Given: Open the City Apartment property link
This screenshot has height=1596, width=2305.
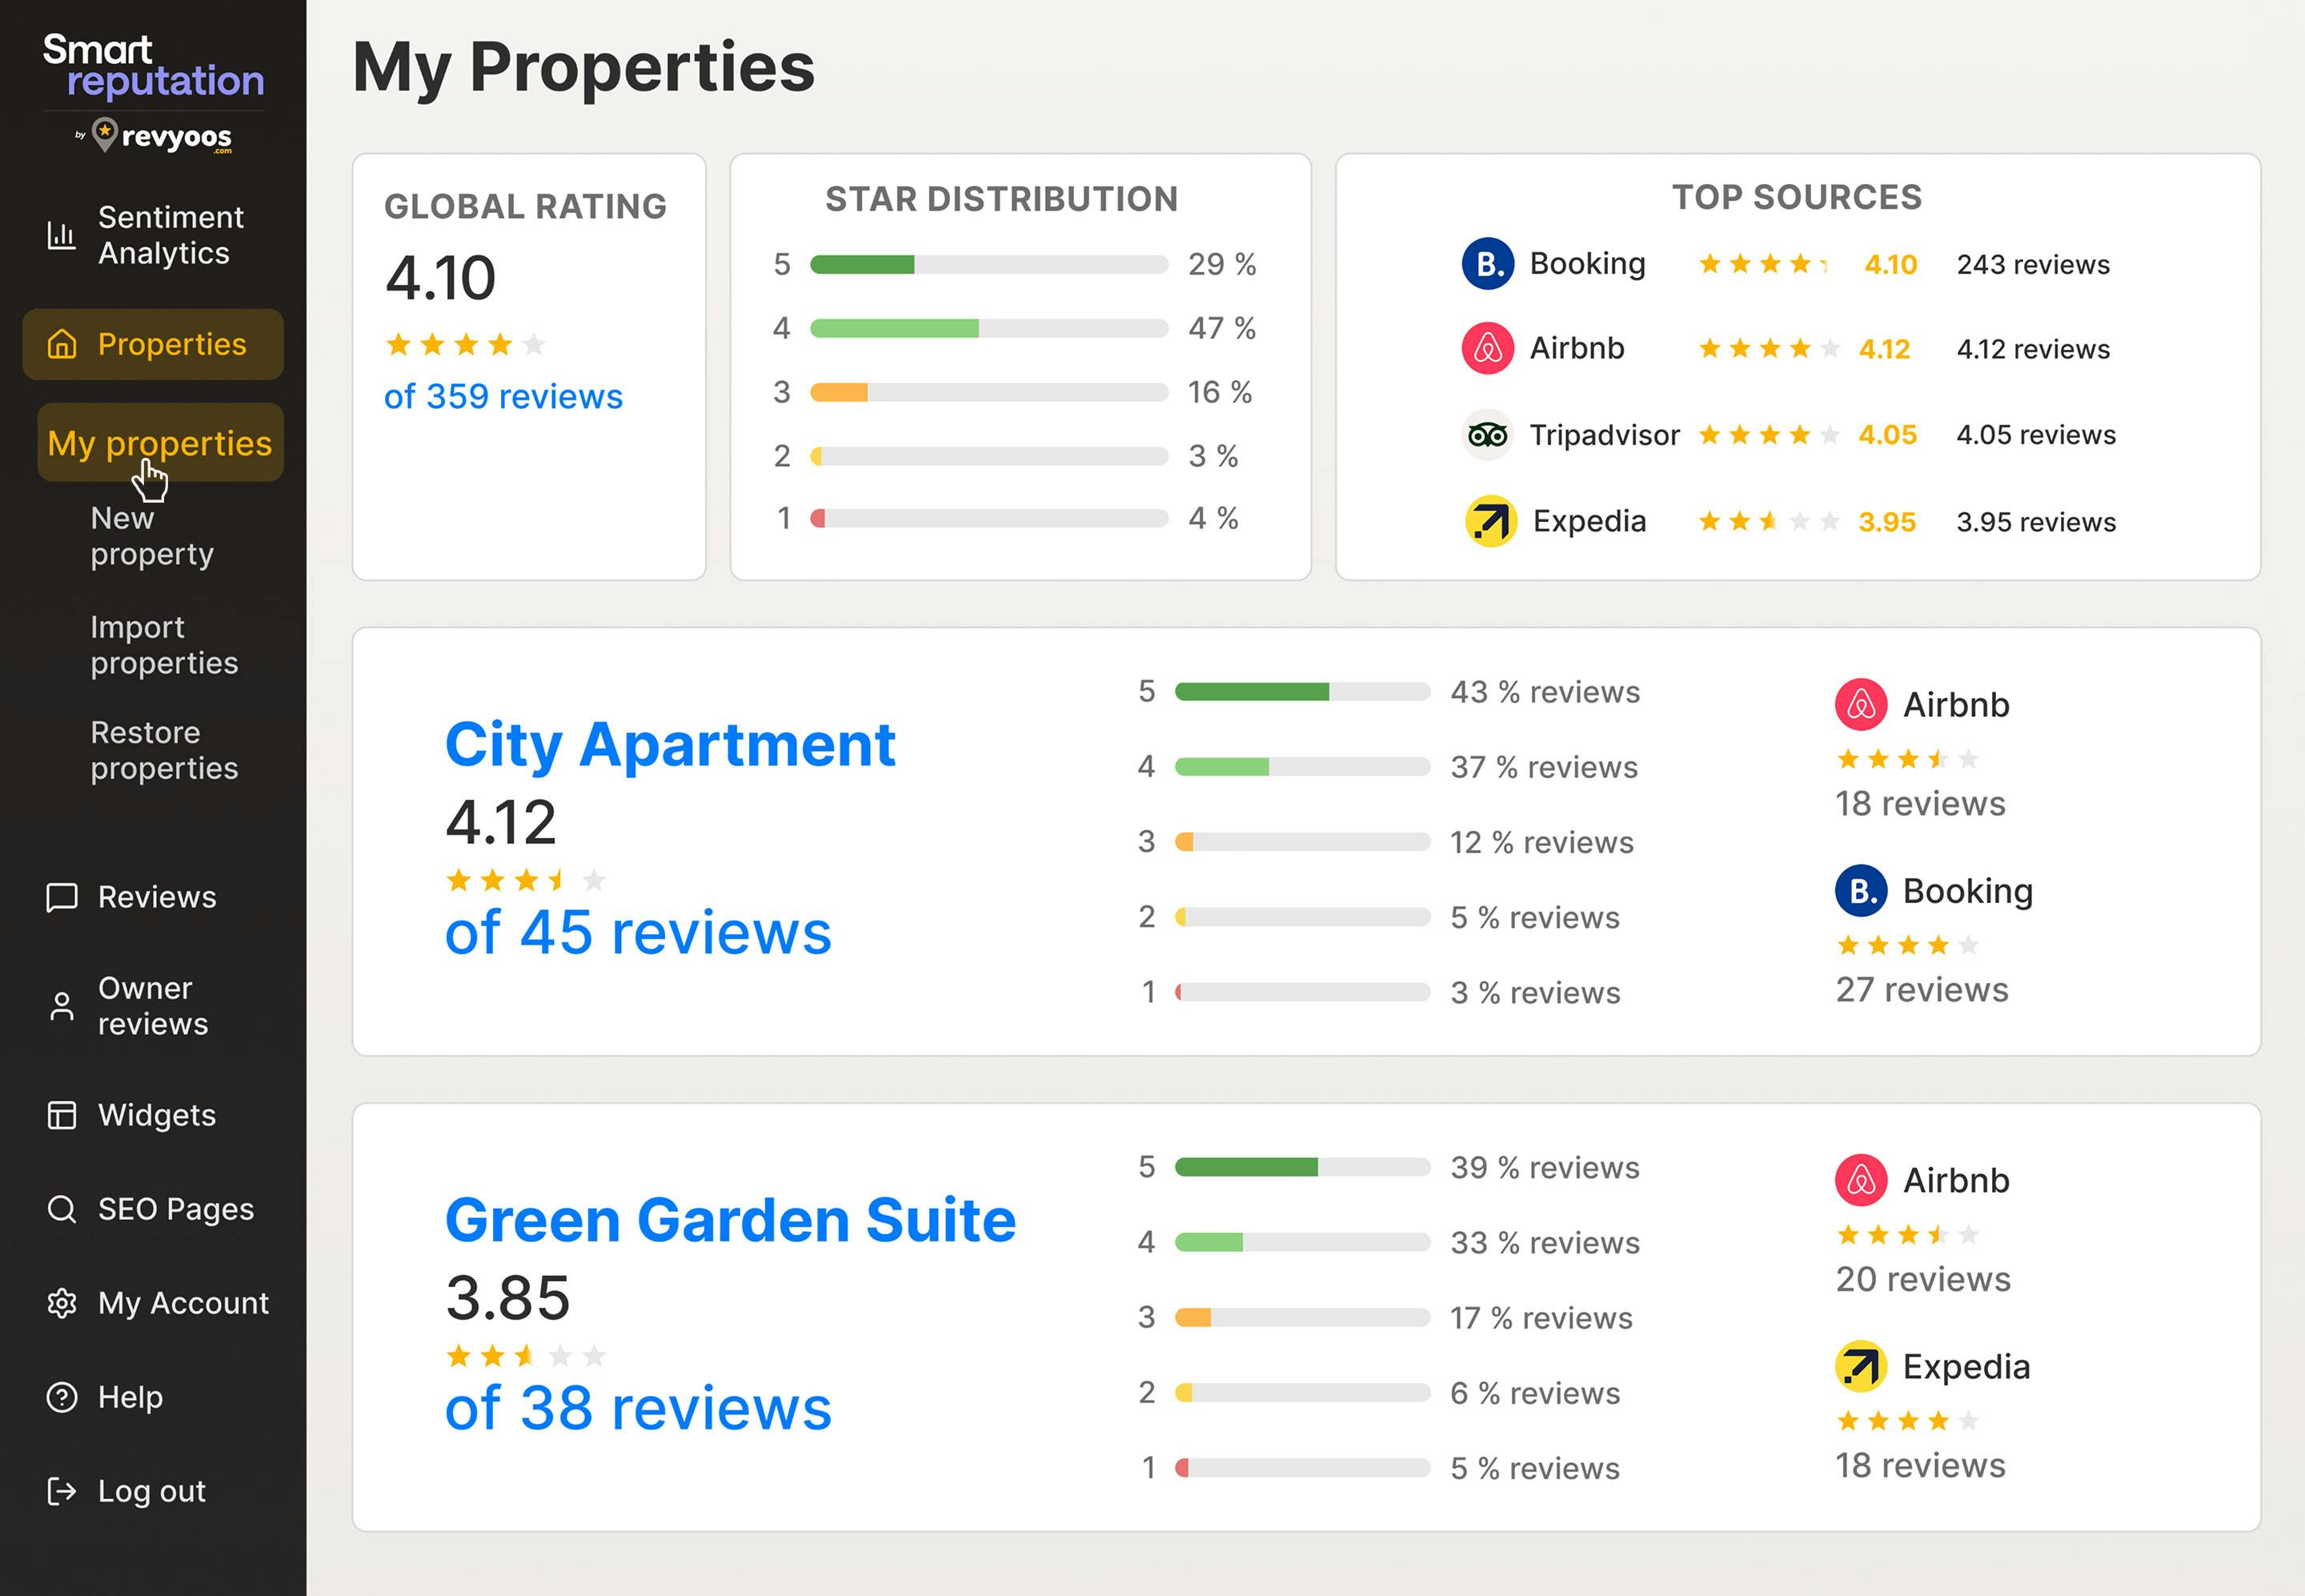Looking at the screenshot, I should [669, 745].
